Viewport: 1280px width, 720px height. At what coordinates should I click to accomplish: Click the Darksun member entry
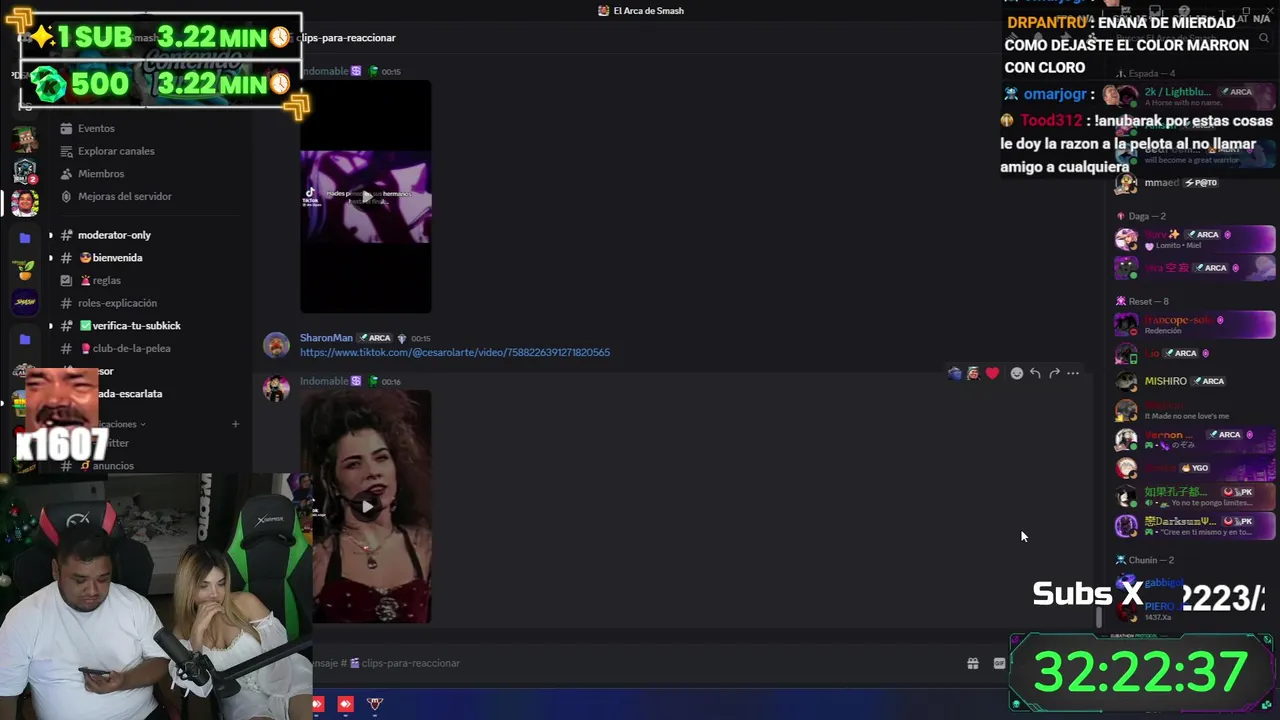[x=1194, y=526]
